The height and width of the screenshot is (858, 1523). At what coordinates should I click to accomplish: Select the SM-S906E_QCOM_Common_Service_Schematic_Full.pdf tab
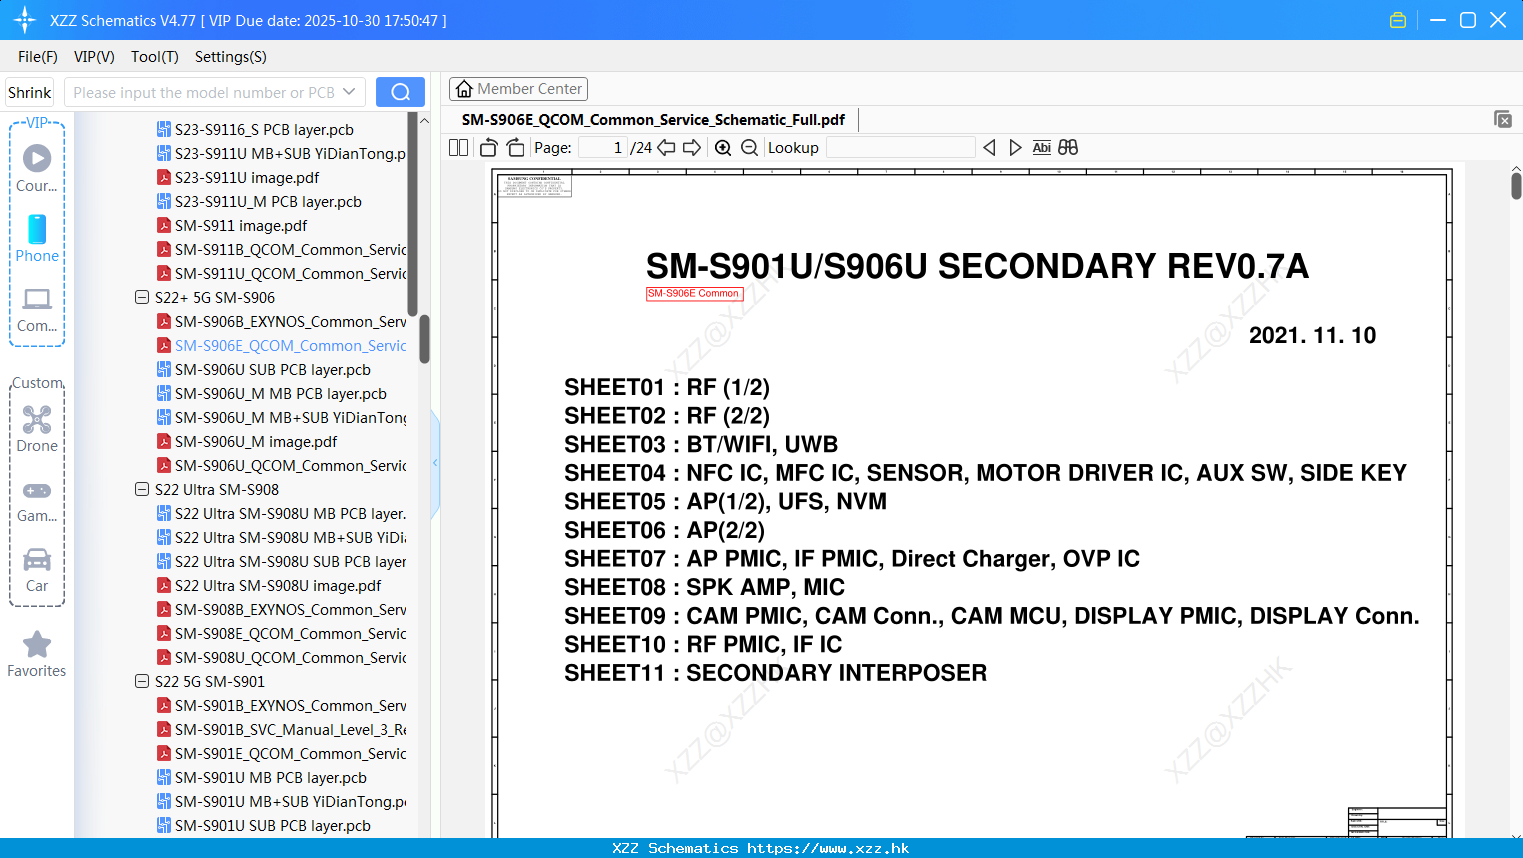pos(653,120)
